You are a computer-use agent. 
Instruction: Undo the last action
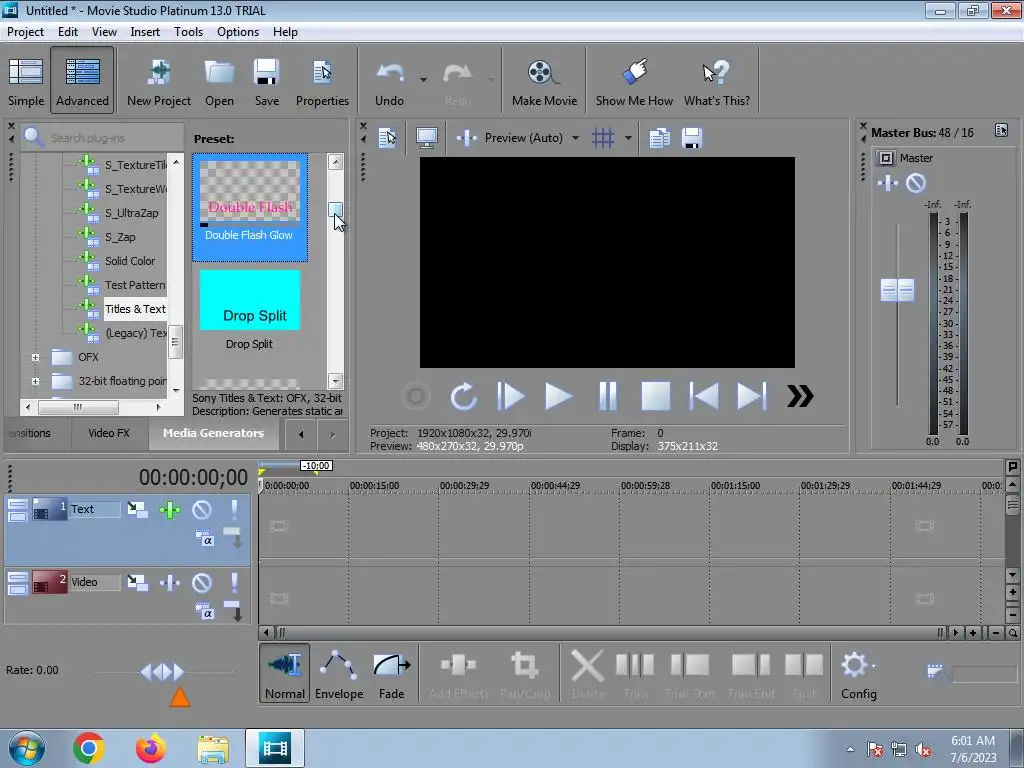[x=389, y=82]
